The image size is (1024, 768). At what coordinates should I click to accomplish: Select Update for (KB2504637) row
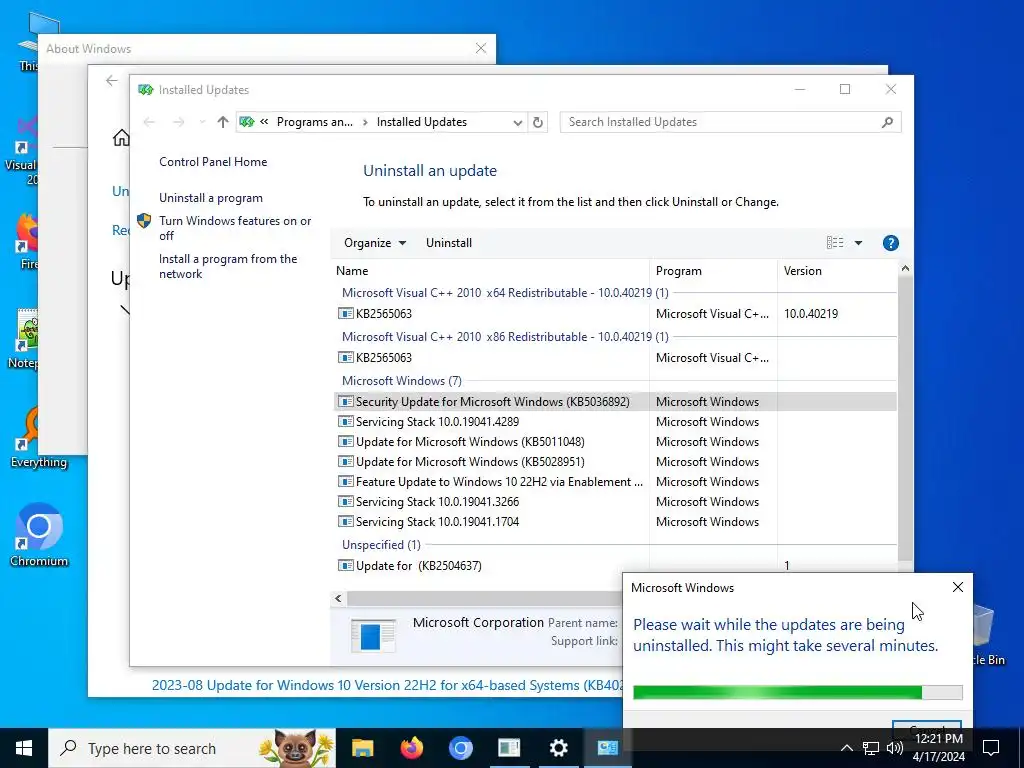click(615, 566)
